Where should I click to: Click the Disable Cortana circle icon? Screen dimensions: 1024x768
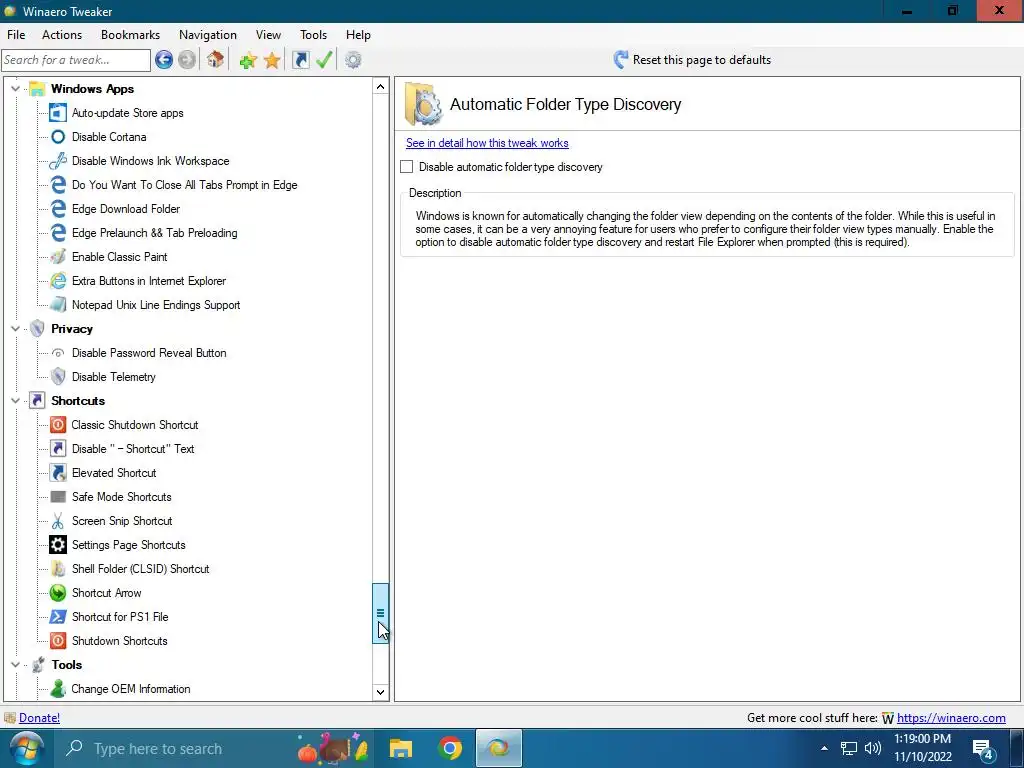58,137
